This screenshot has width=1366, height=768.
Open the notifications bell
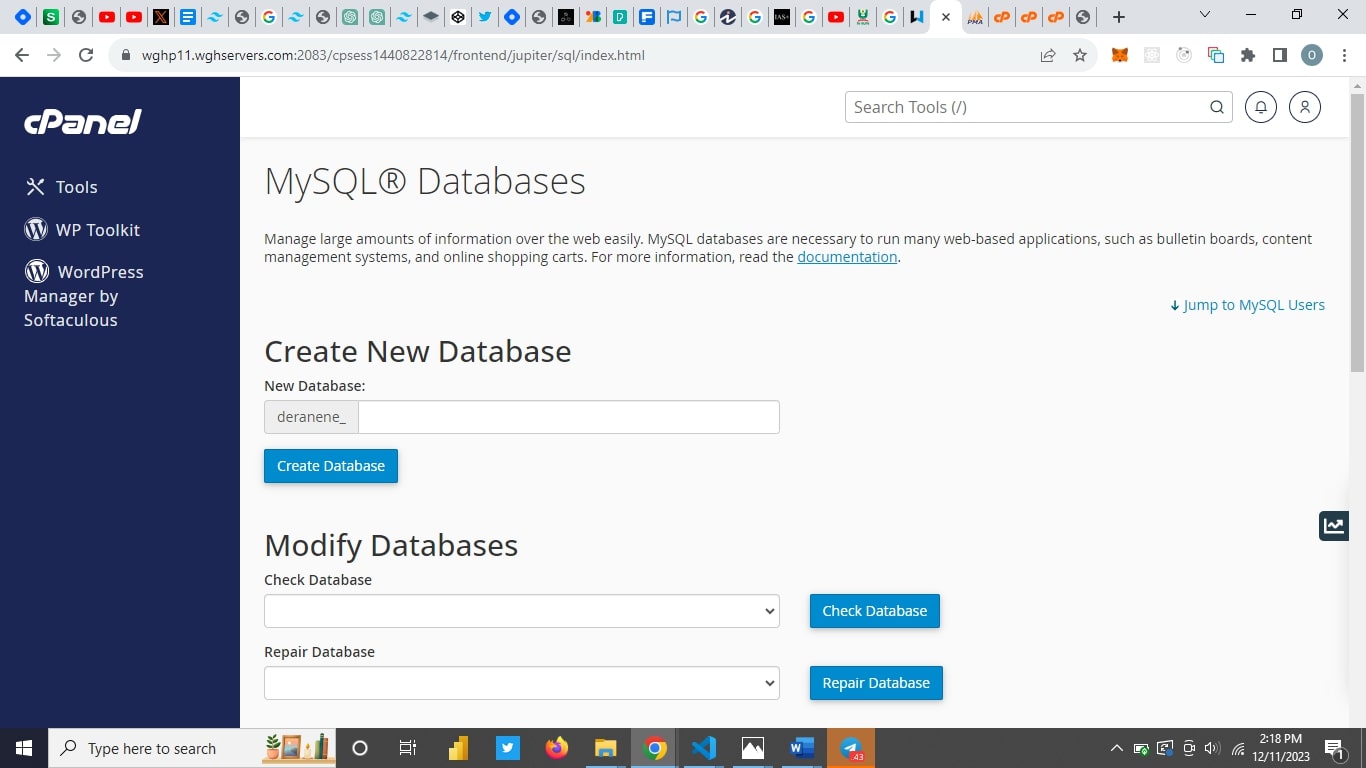[1261, 107]
